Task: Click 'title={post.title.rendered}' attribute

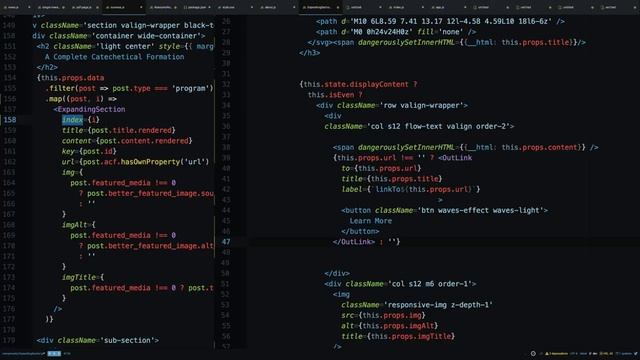Action: point(119,130)
